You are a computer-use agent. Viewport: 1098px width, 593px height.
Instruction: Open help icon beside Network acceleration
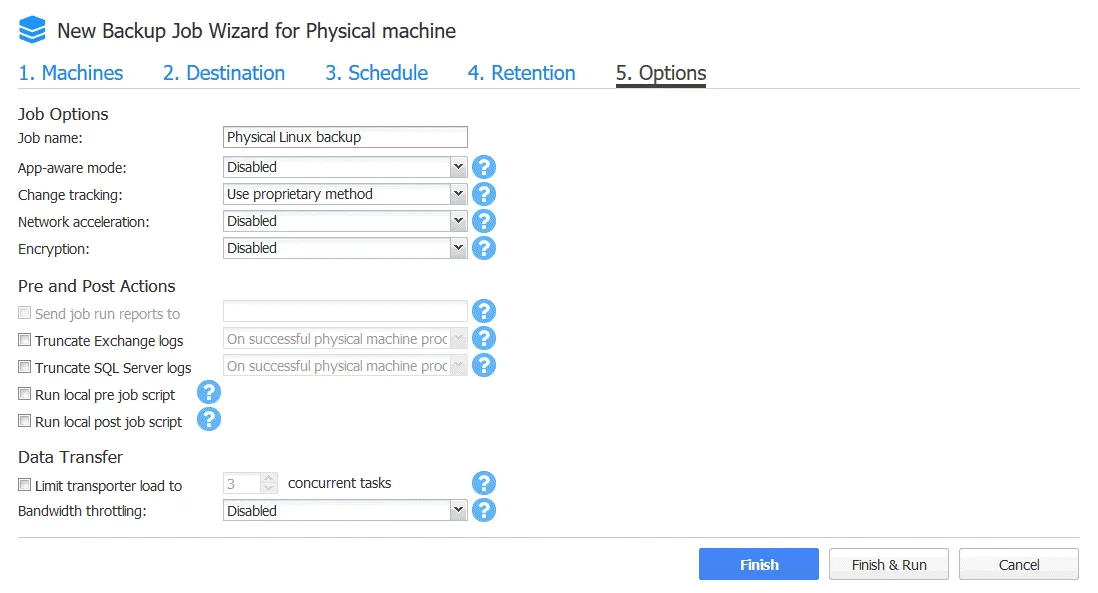tap(484, 221)
